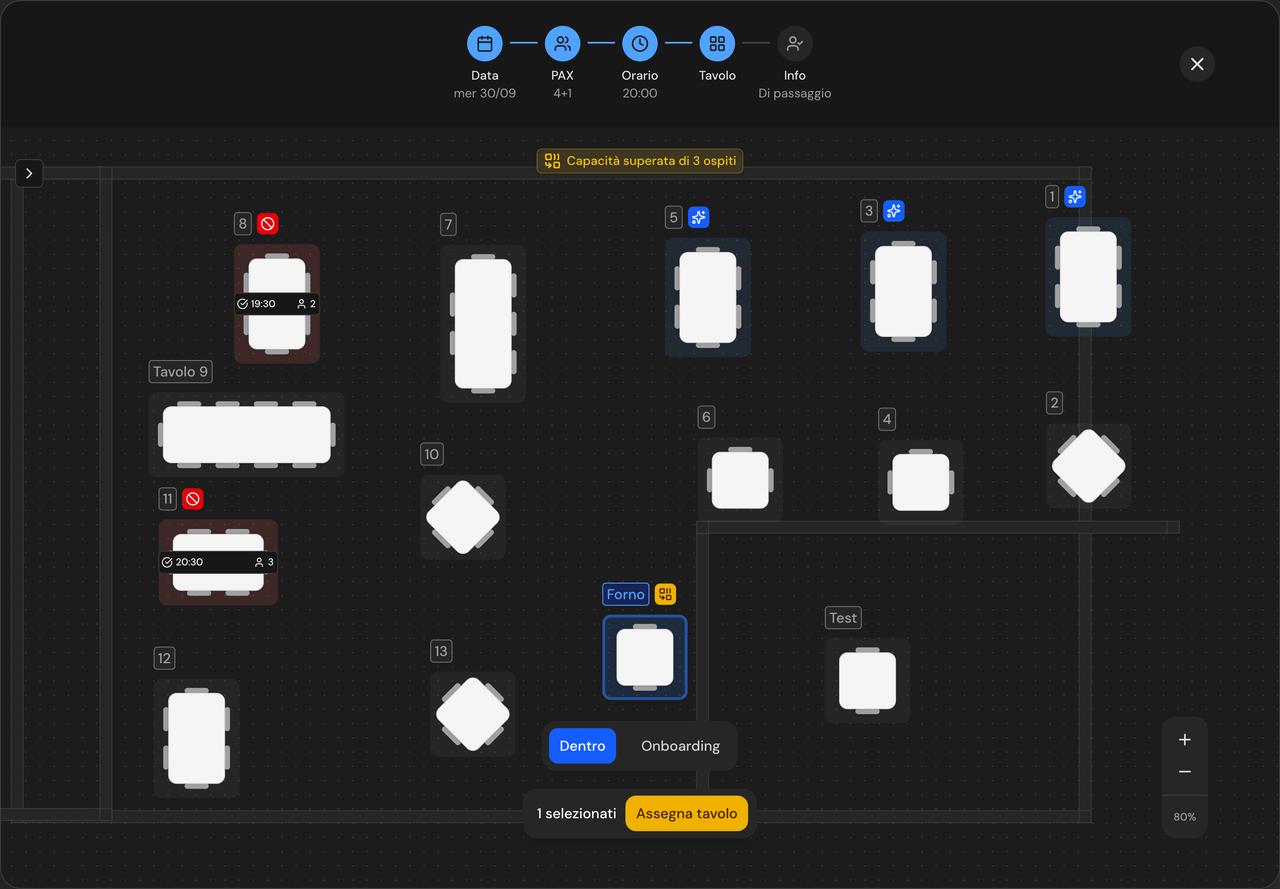Image resolution: width=1280 pixels, height=889 pixels.
Task: Click the yellow capacity icon next to Forno
Action: [x=666, y=594]
